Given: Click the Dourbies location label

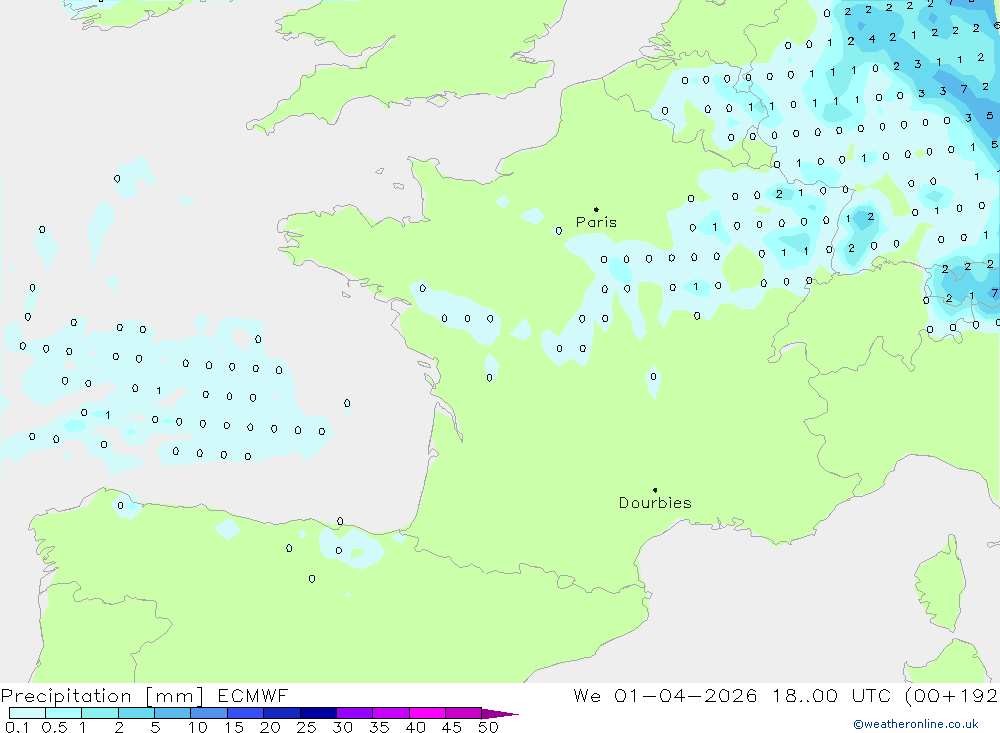Looking at the screenshot, I should pos(655,503).
